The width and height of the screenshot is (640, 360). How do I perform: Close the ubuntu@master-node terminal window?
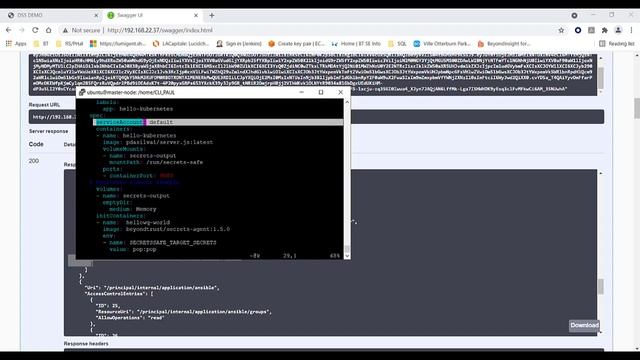[x=340, y=92]
